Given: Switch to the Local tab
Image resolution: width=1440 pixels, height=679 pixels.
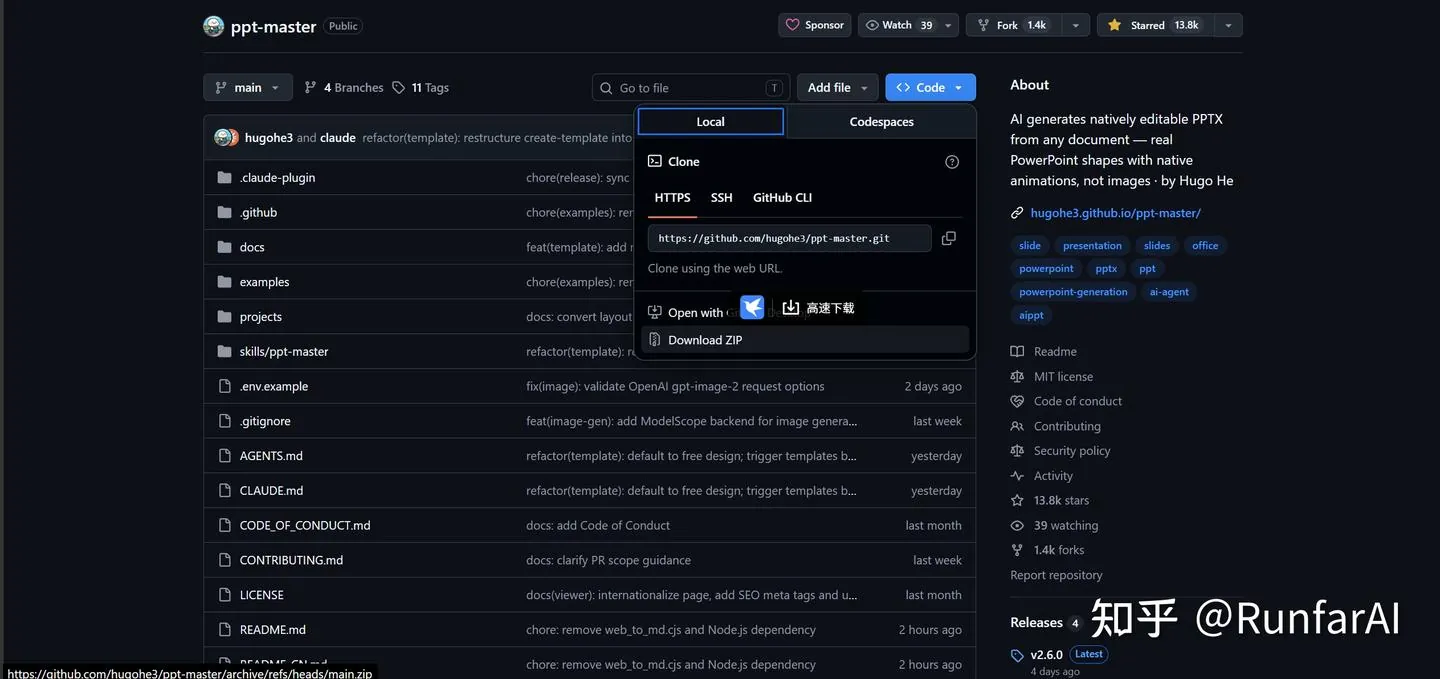Looking at the screenshot, I should pyautogui.click(x=711, y=122).
